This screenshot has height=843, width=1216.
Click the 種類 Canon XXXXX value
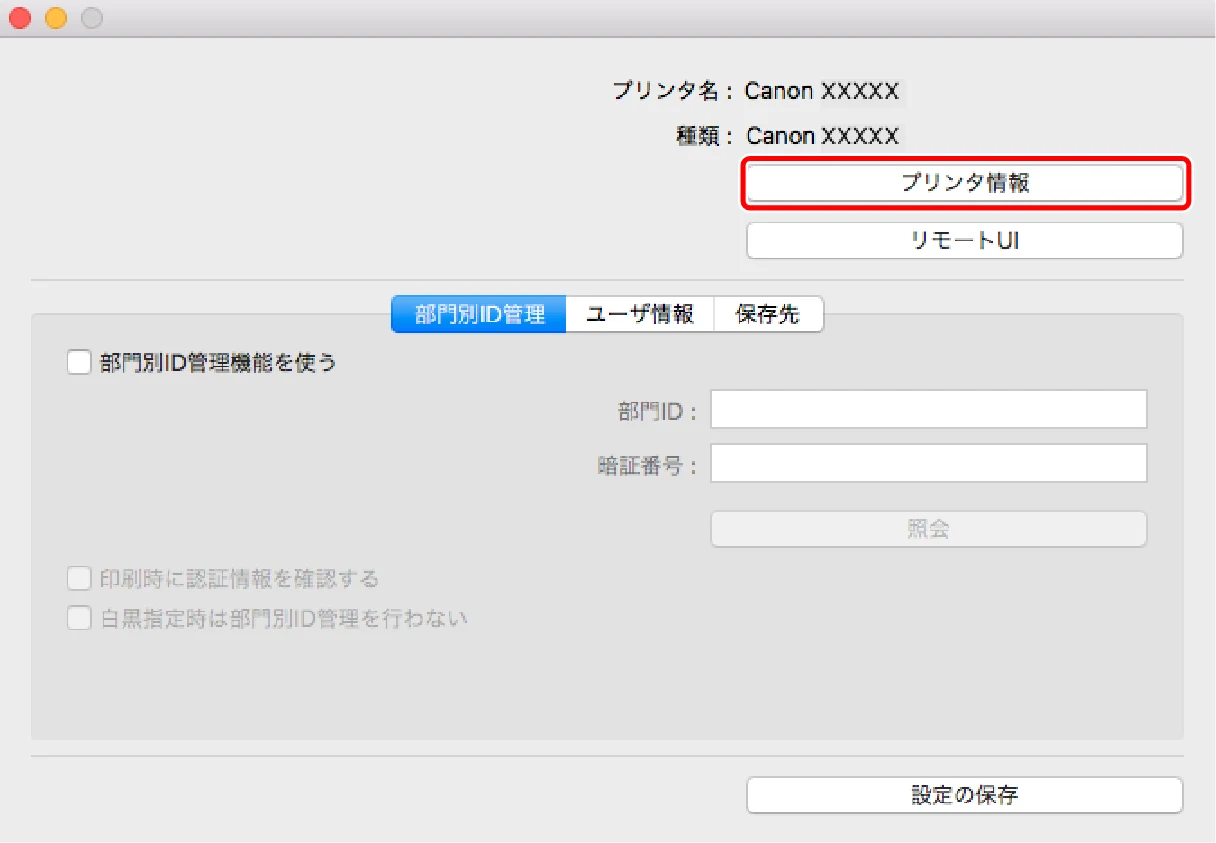pyautogui.click(x=822, y=136)
